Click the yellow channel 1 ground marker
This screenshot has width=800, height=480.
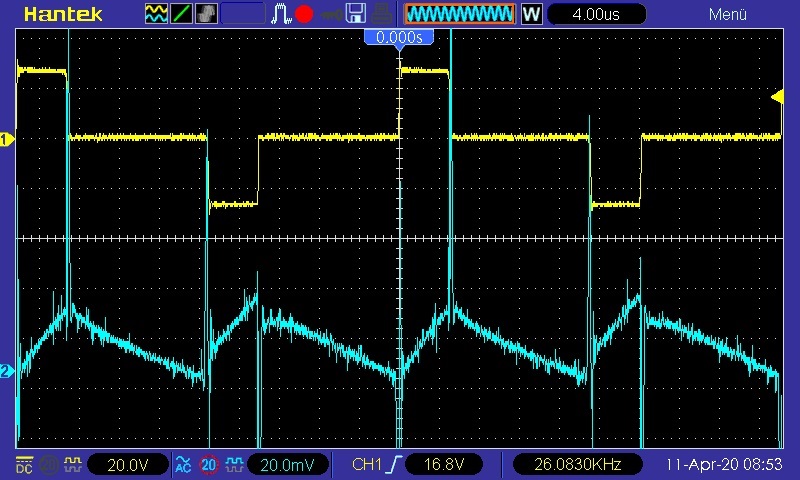pyautogui.click(x=6, y=139)
